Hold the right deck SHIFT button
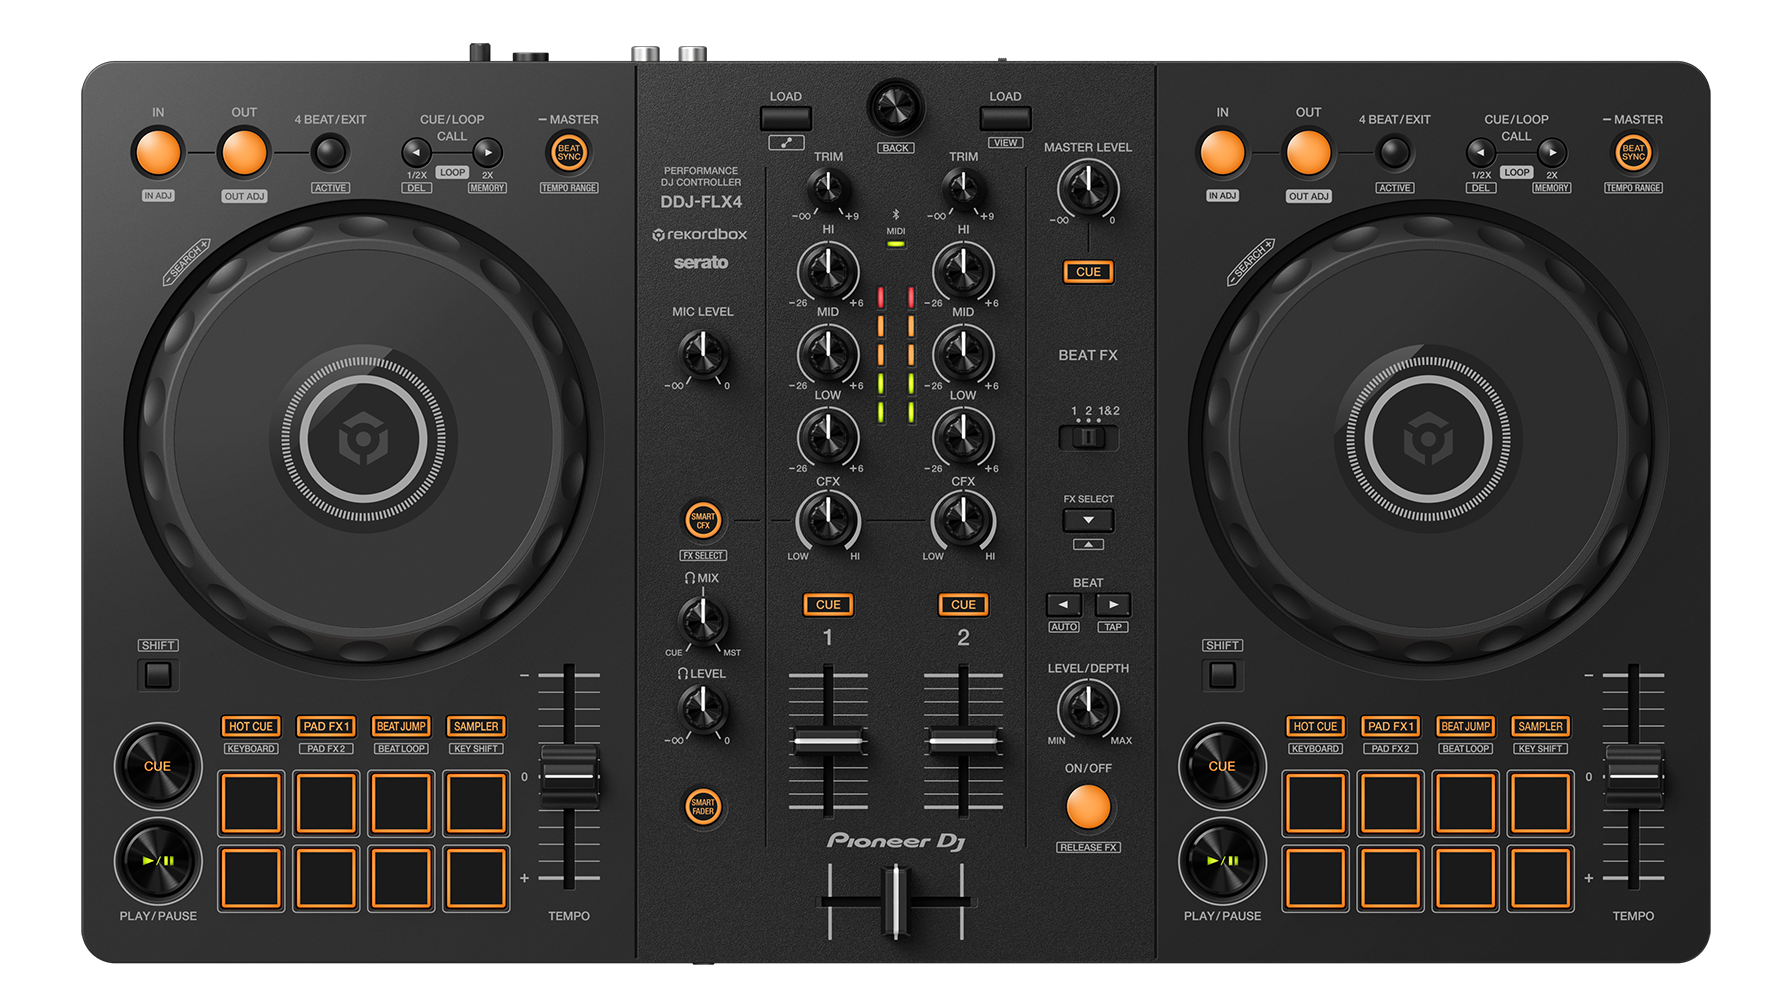This screenshot has width=1792, height=1008. coord(1222,675)
